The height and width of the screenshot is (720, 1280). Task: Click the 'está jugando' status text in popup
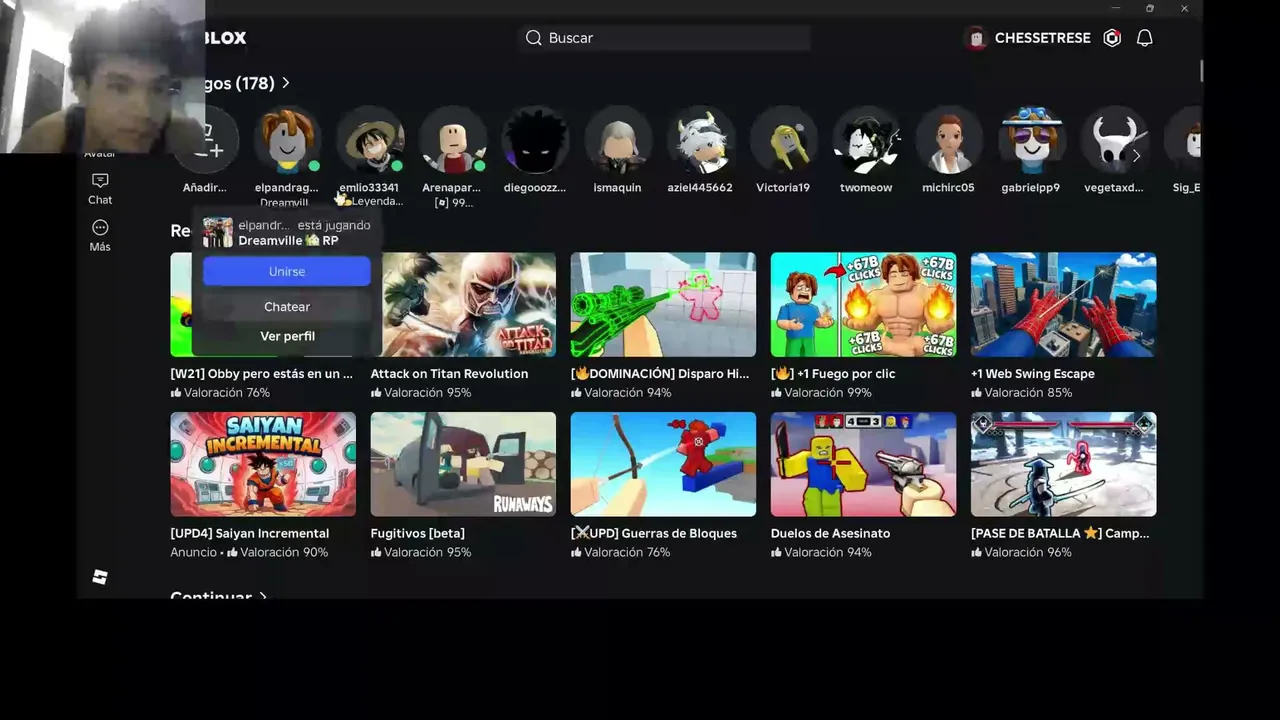334,226
